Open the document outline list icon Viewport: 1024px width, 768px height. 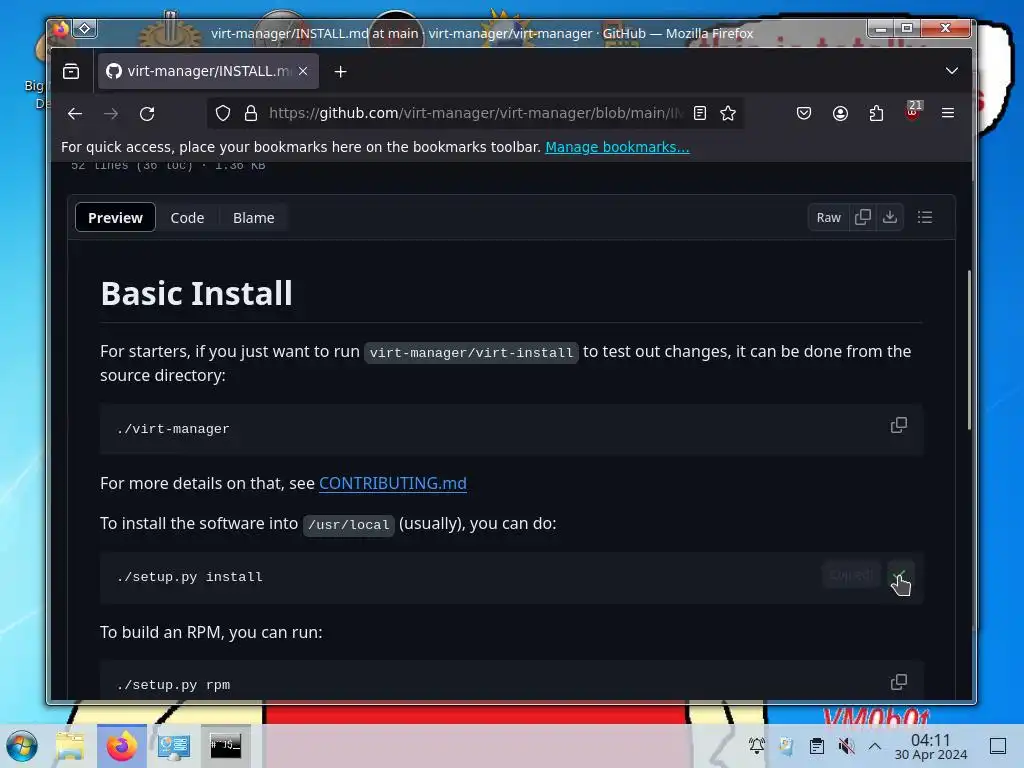tap(925, 217)
